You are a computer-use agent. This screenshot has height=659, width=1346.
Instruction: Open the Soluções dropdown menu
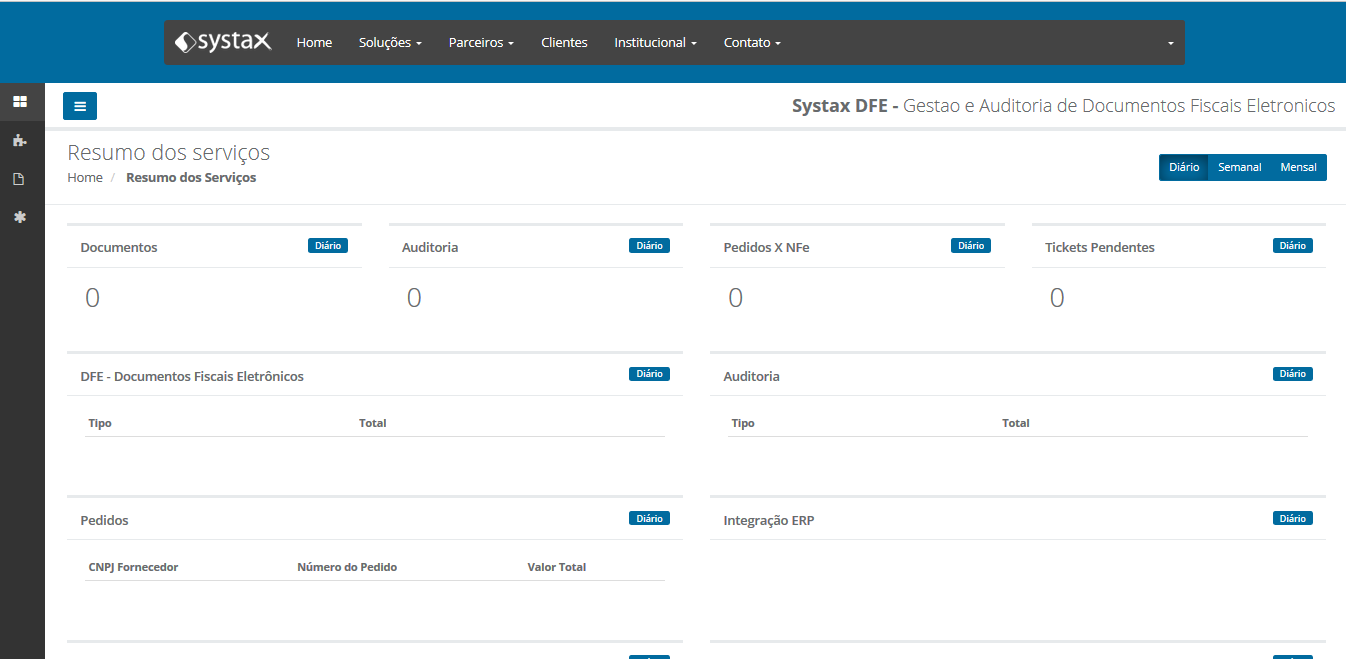(390, 43)
